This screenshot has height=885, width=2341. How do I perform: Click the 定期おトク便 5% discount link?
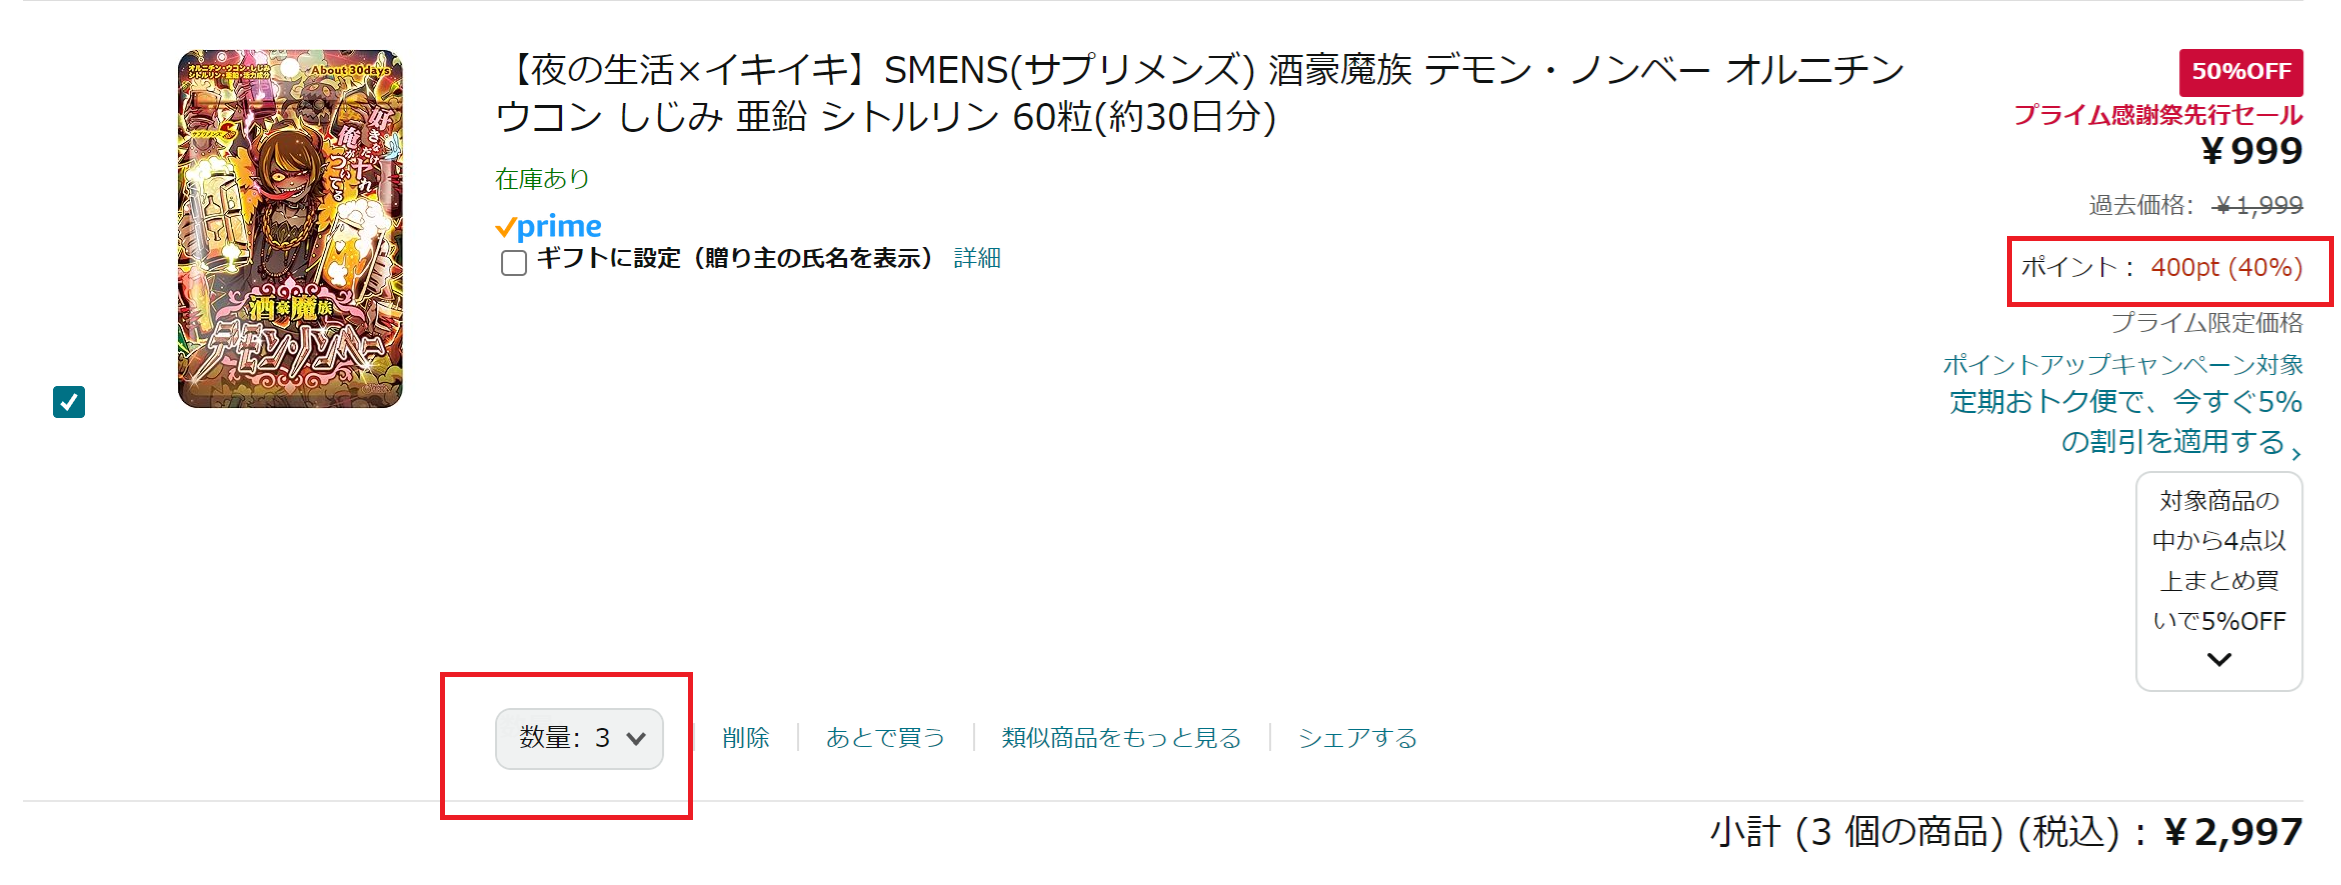tap(2125, 421)
